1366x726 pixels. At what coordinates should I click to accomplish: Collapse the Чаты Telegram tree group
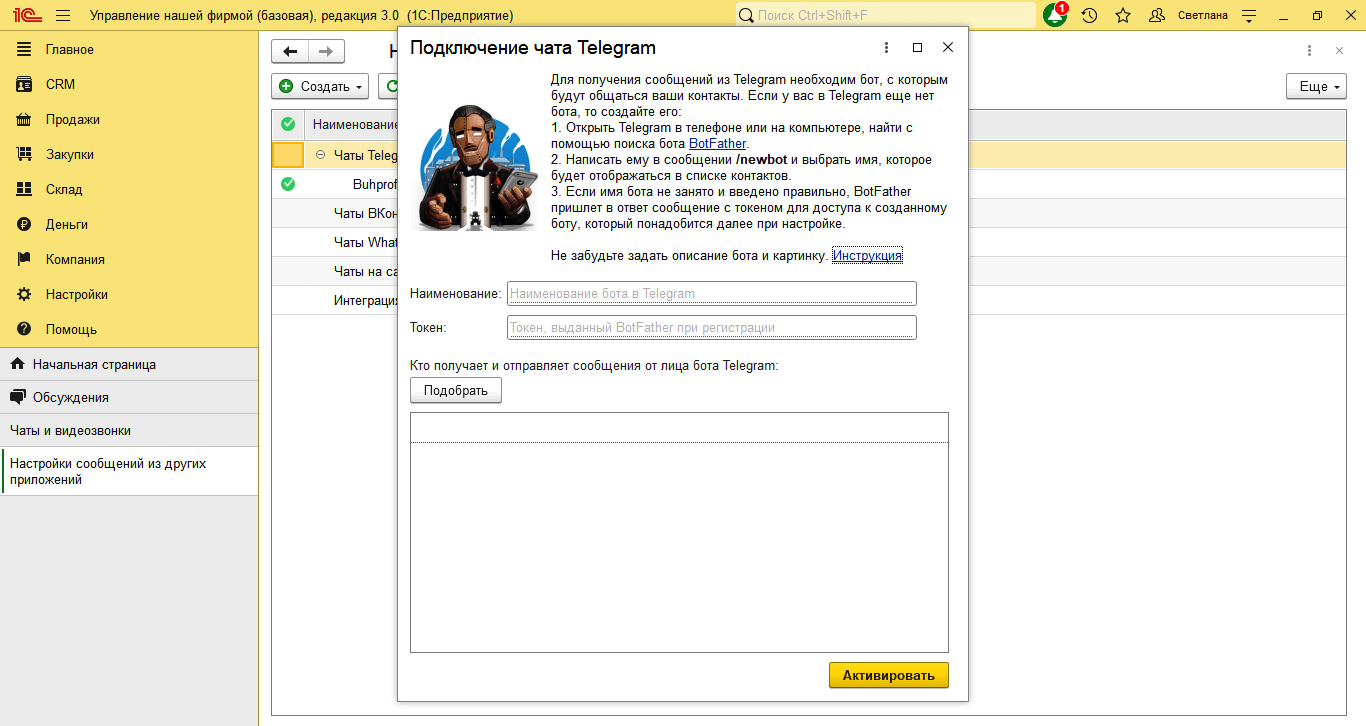click(x=321, y=155)
